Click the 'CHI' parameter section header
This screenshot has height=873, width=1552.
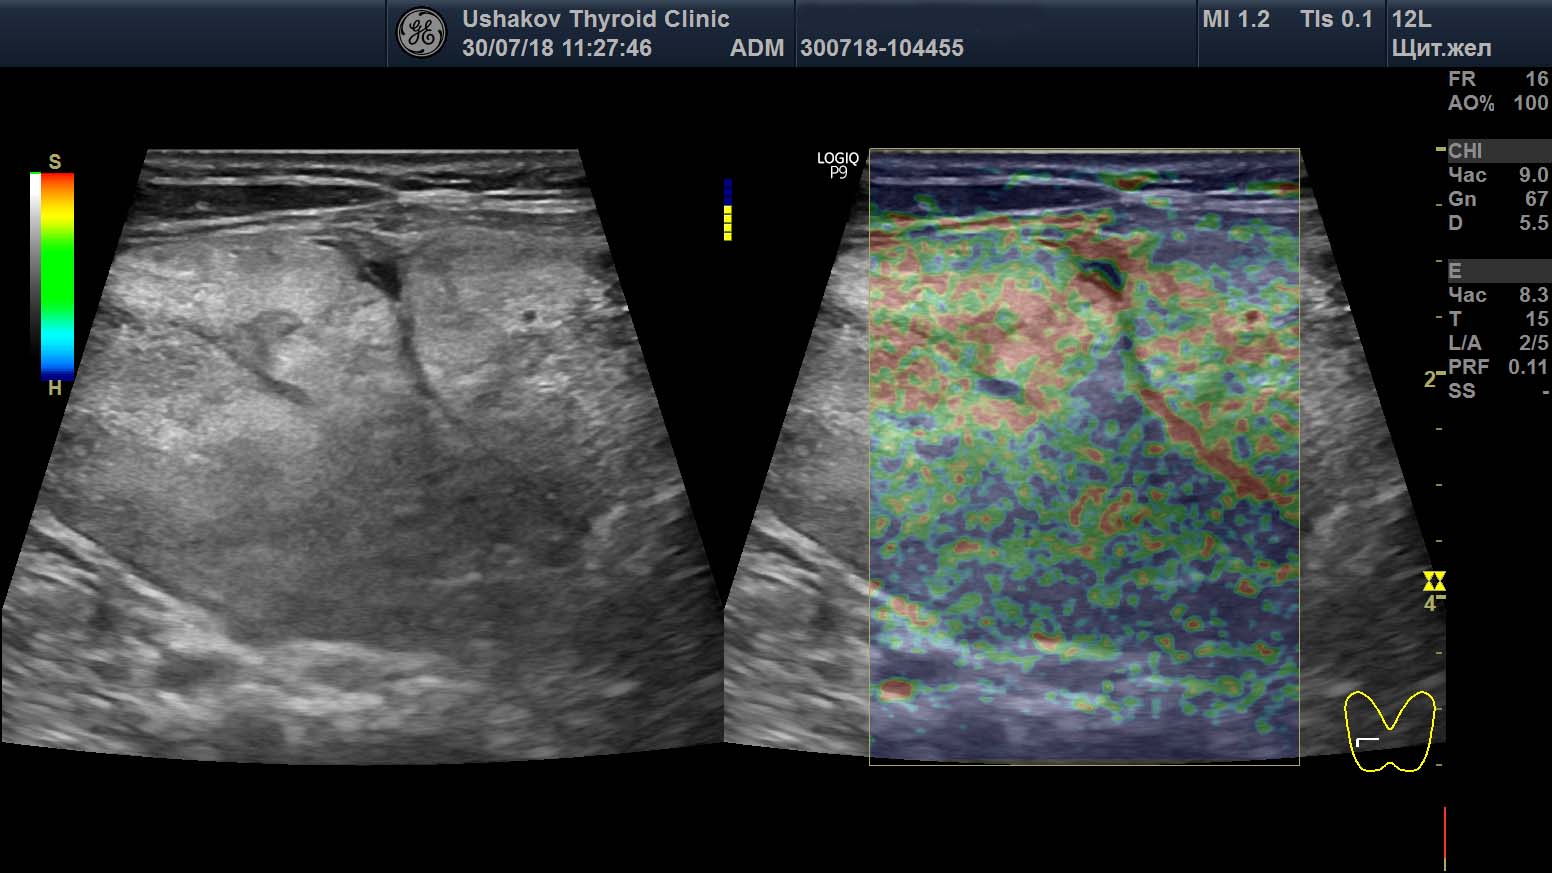pos(1498,151)
